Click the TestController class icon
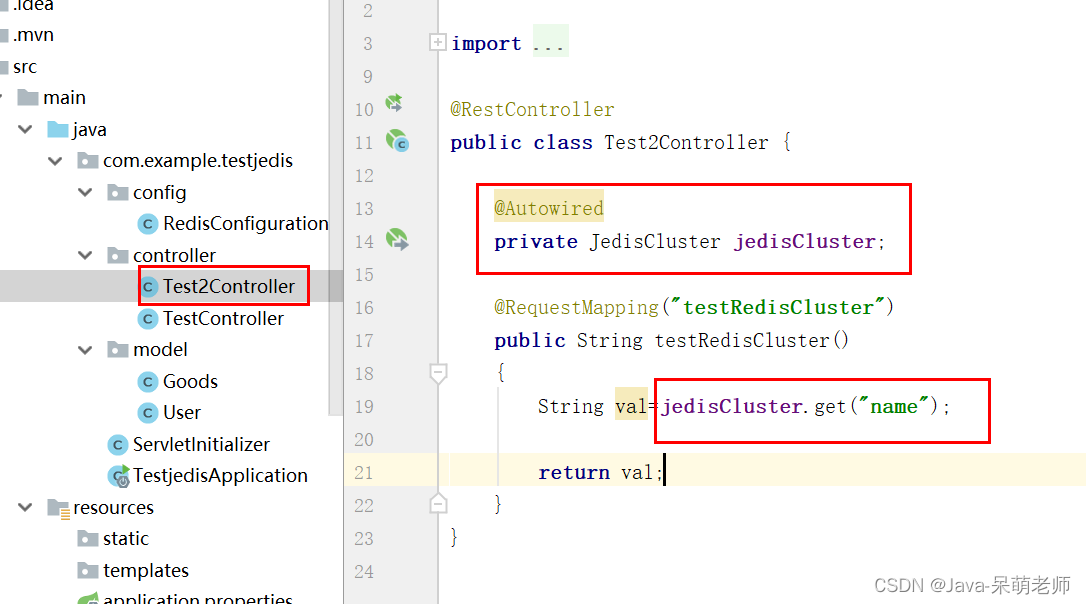Screen dimensions: 1086x604 (147, 319)
